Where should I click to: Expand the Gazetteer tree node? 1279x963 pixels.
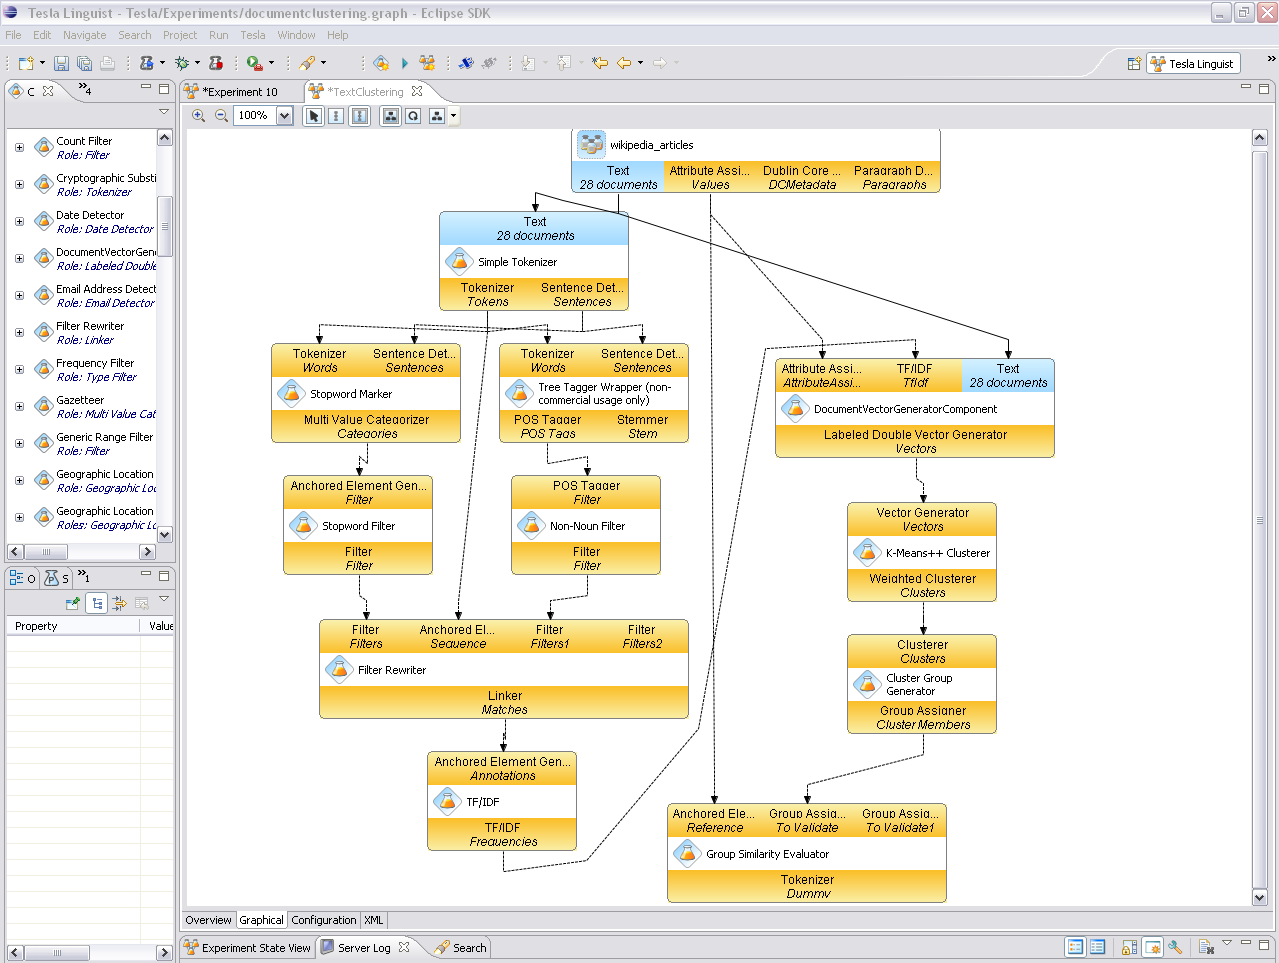pyautogui.click(x=19, y=407)
